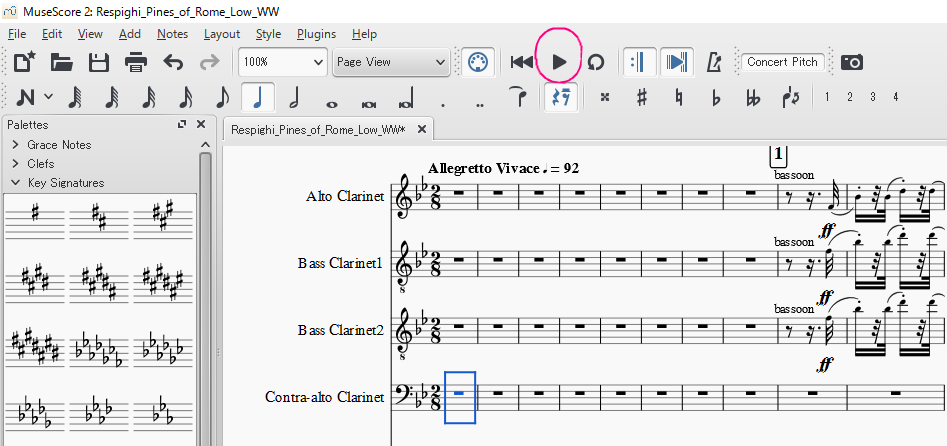Image resolution: width=947 pixels, height=446 pixels.
Task: Toggle pan score during playback
Action: tap(676, 62)
